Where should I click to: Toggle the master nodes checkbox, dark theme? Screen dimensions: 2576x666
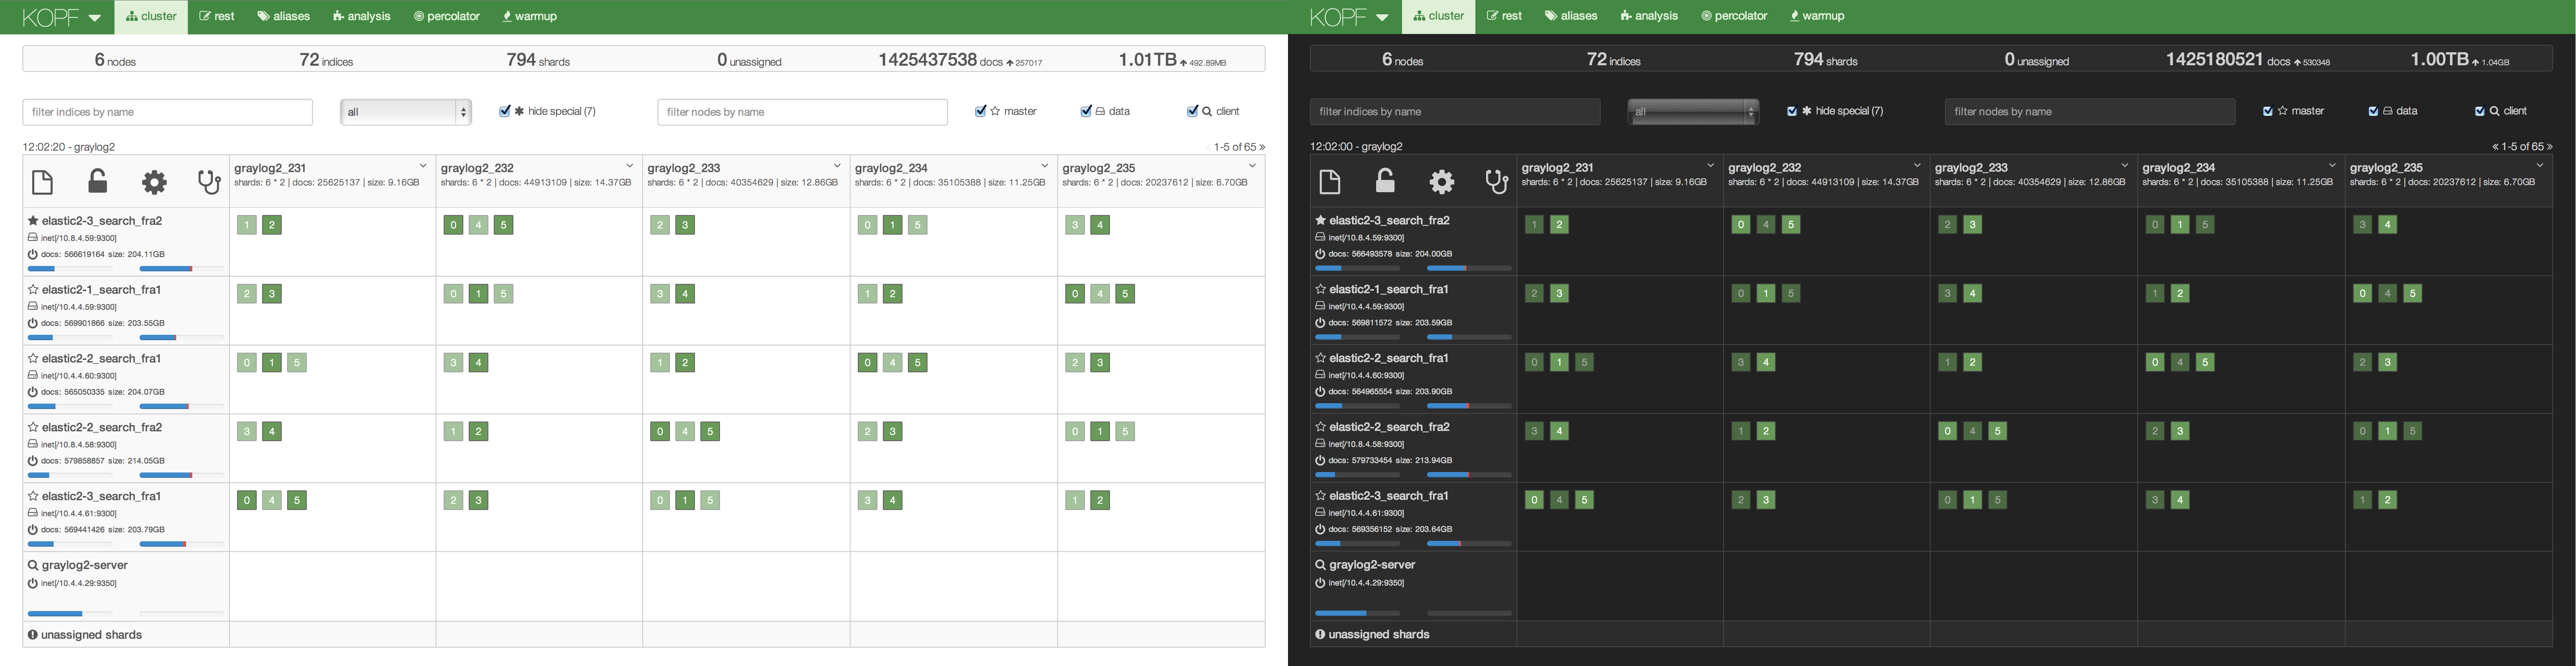2268,111
